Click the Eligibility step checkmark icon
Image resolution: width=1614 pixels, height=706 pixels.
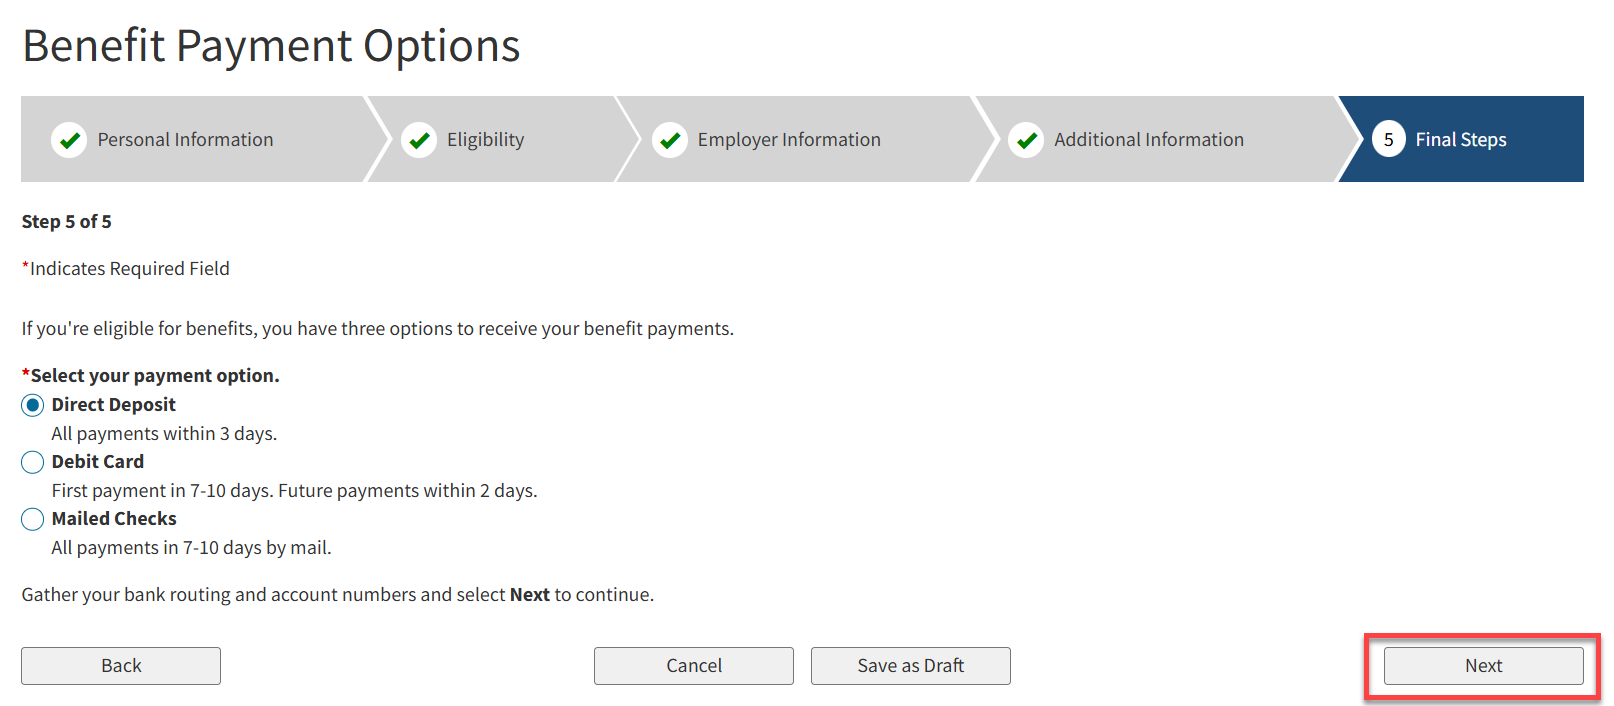419,140
